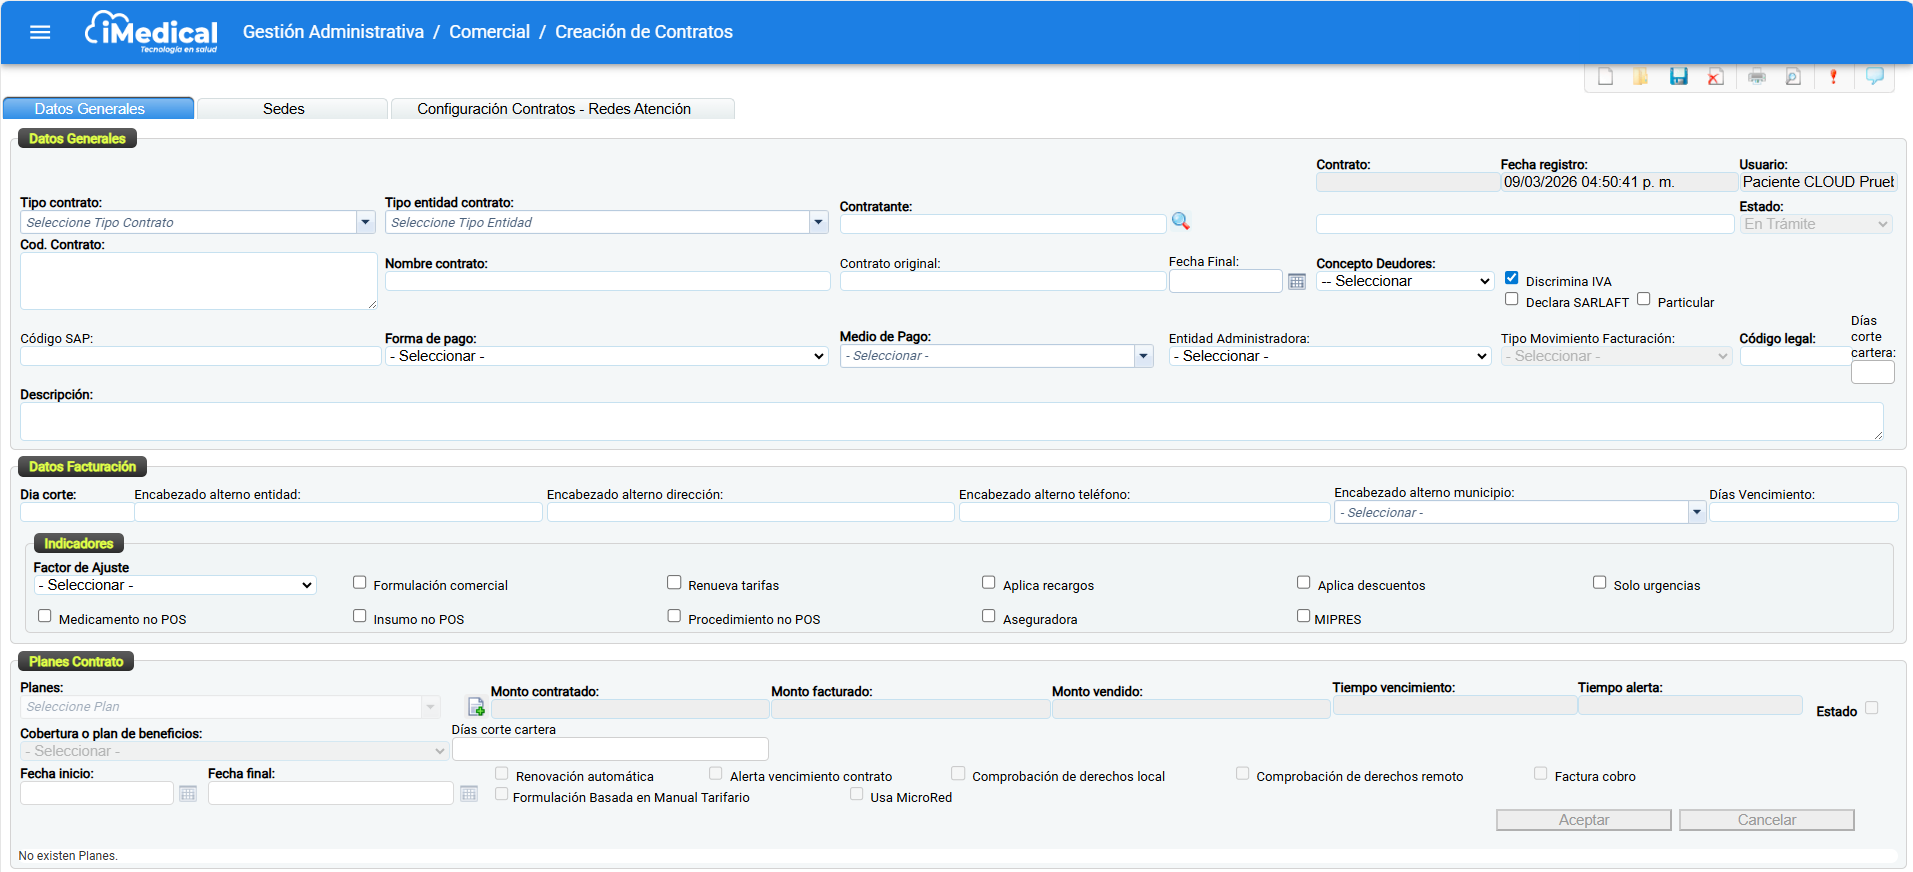This screenshot has width=1913, height=872.
Task: Click the Contratante search magnifier icon
Action: pyautogui.click(x=1180, y=221)
